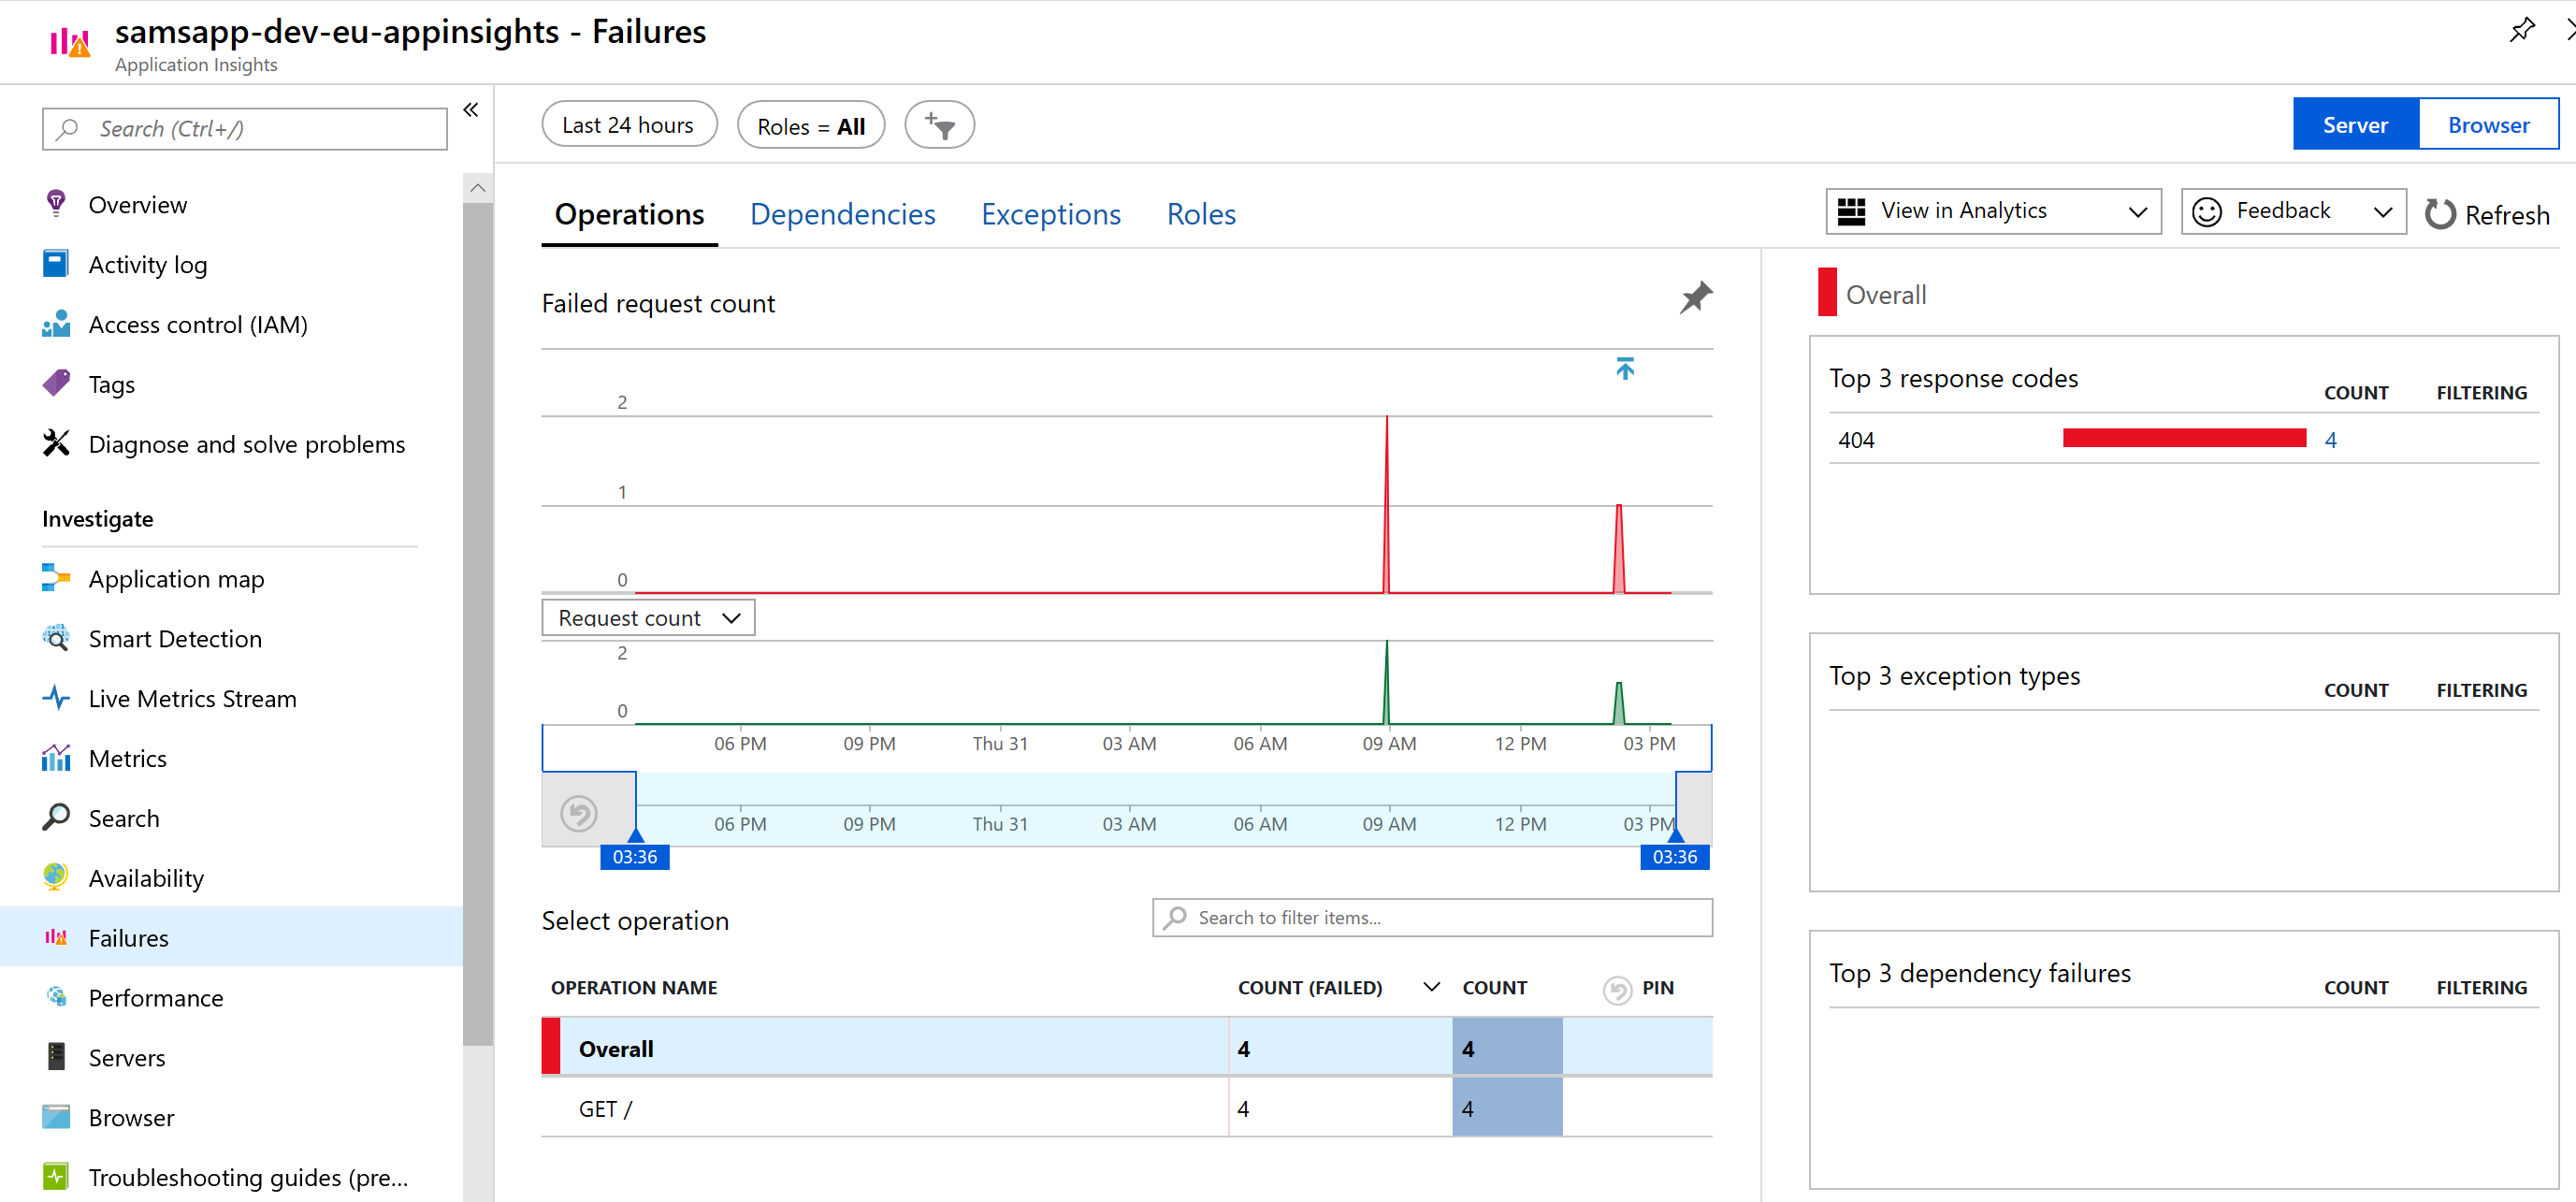Click the blue scroll-to-top arrow in chart
The width and height of the screenshot is (2576, 1202).
(1625, 368)
